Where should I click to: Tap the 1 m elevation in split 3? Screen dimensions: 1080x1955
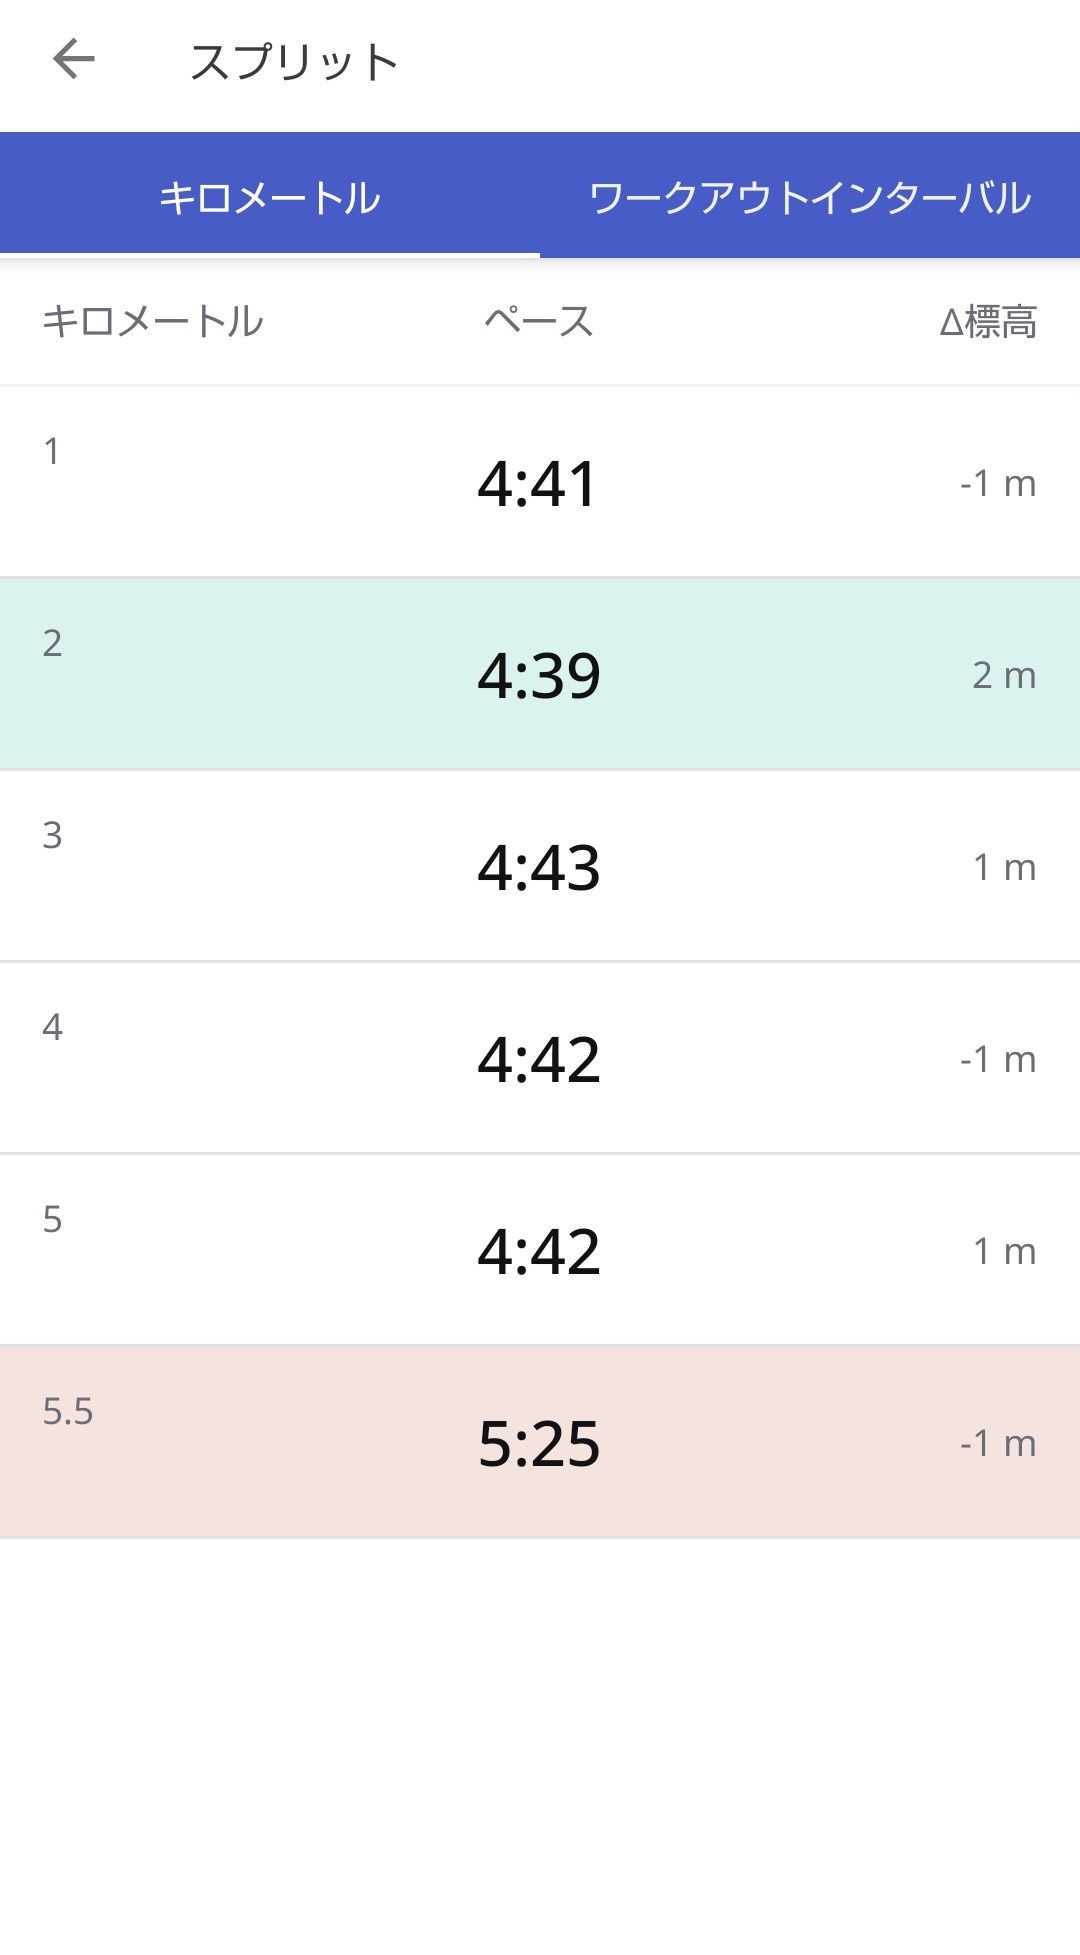[1004, 868]
